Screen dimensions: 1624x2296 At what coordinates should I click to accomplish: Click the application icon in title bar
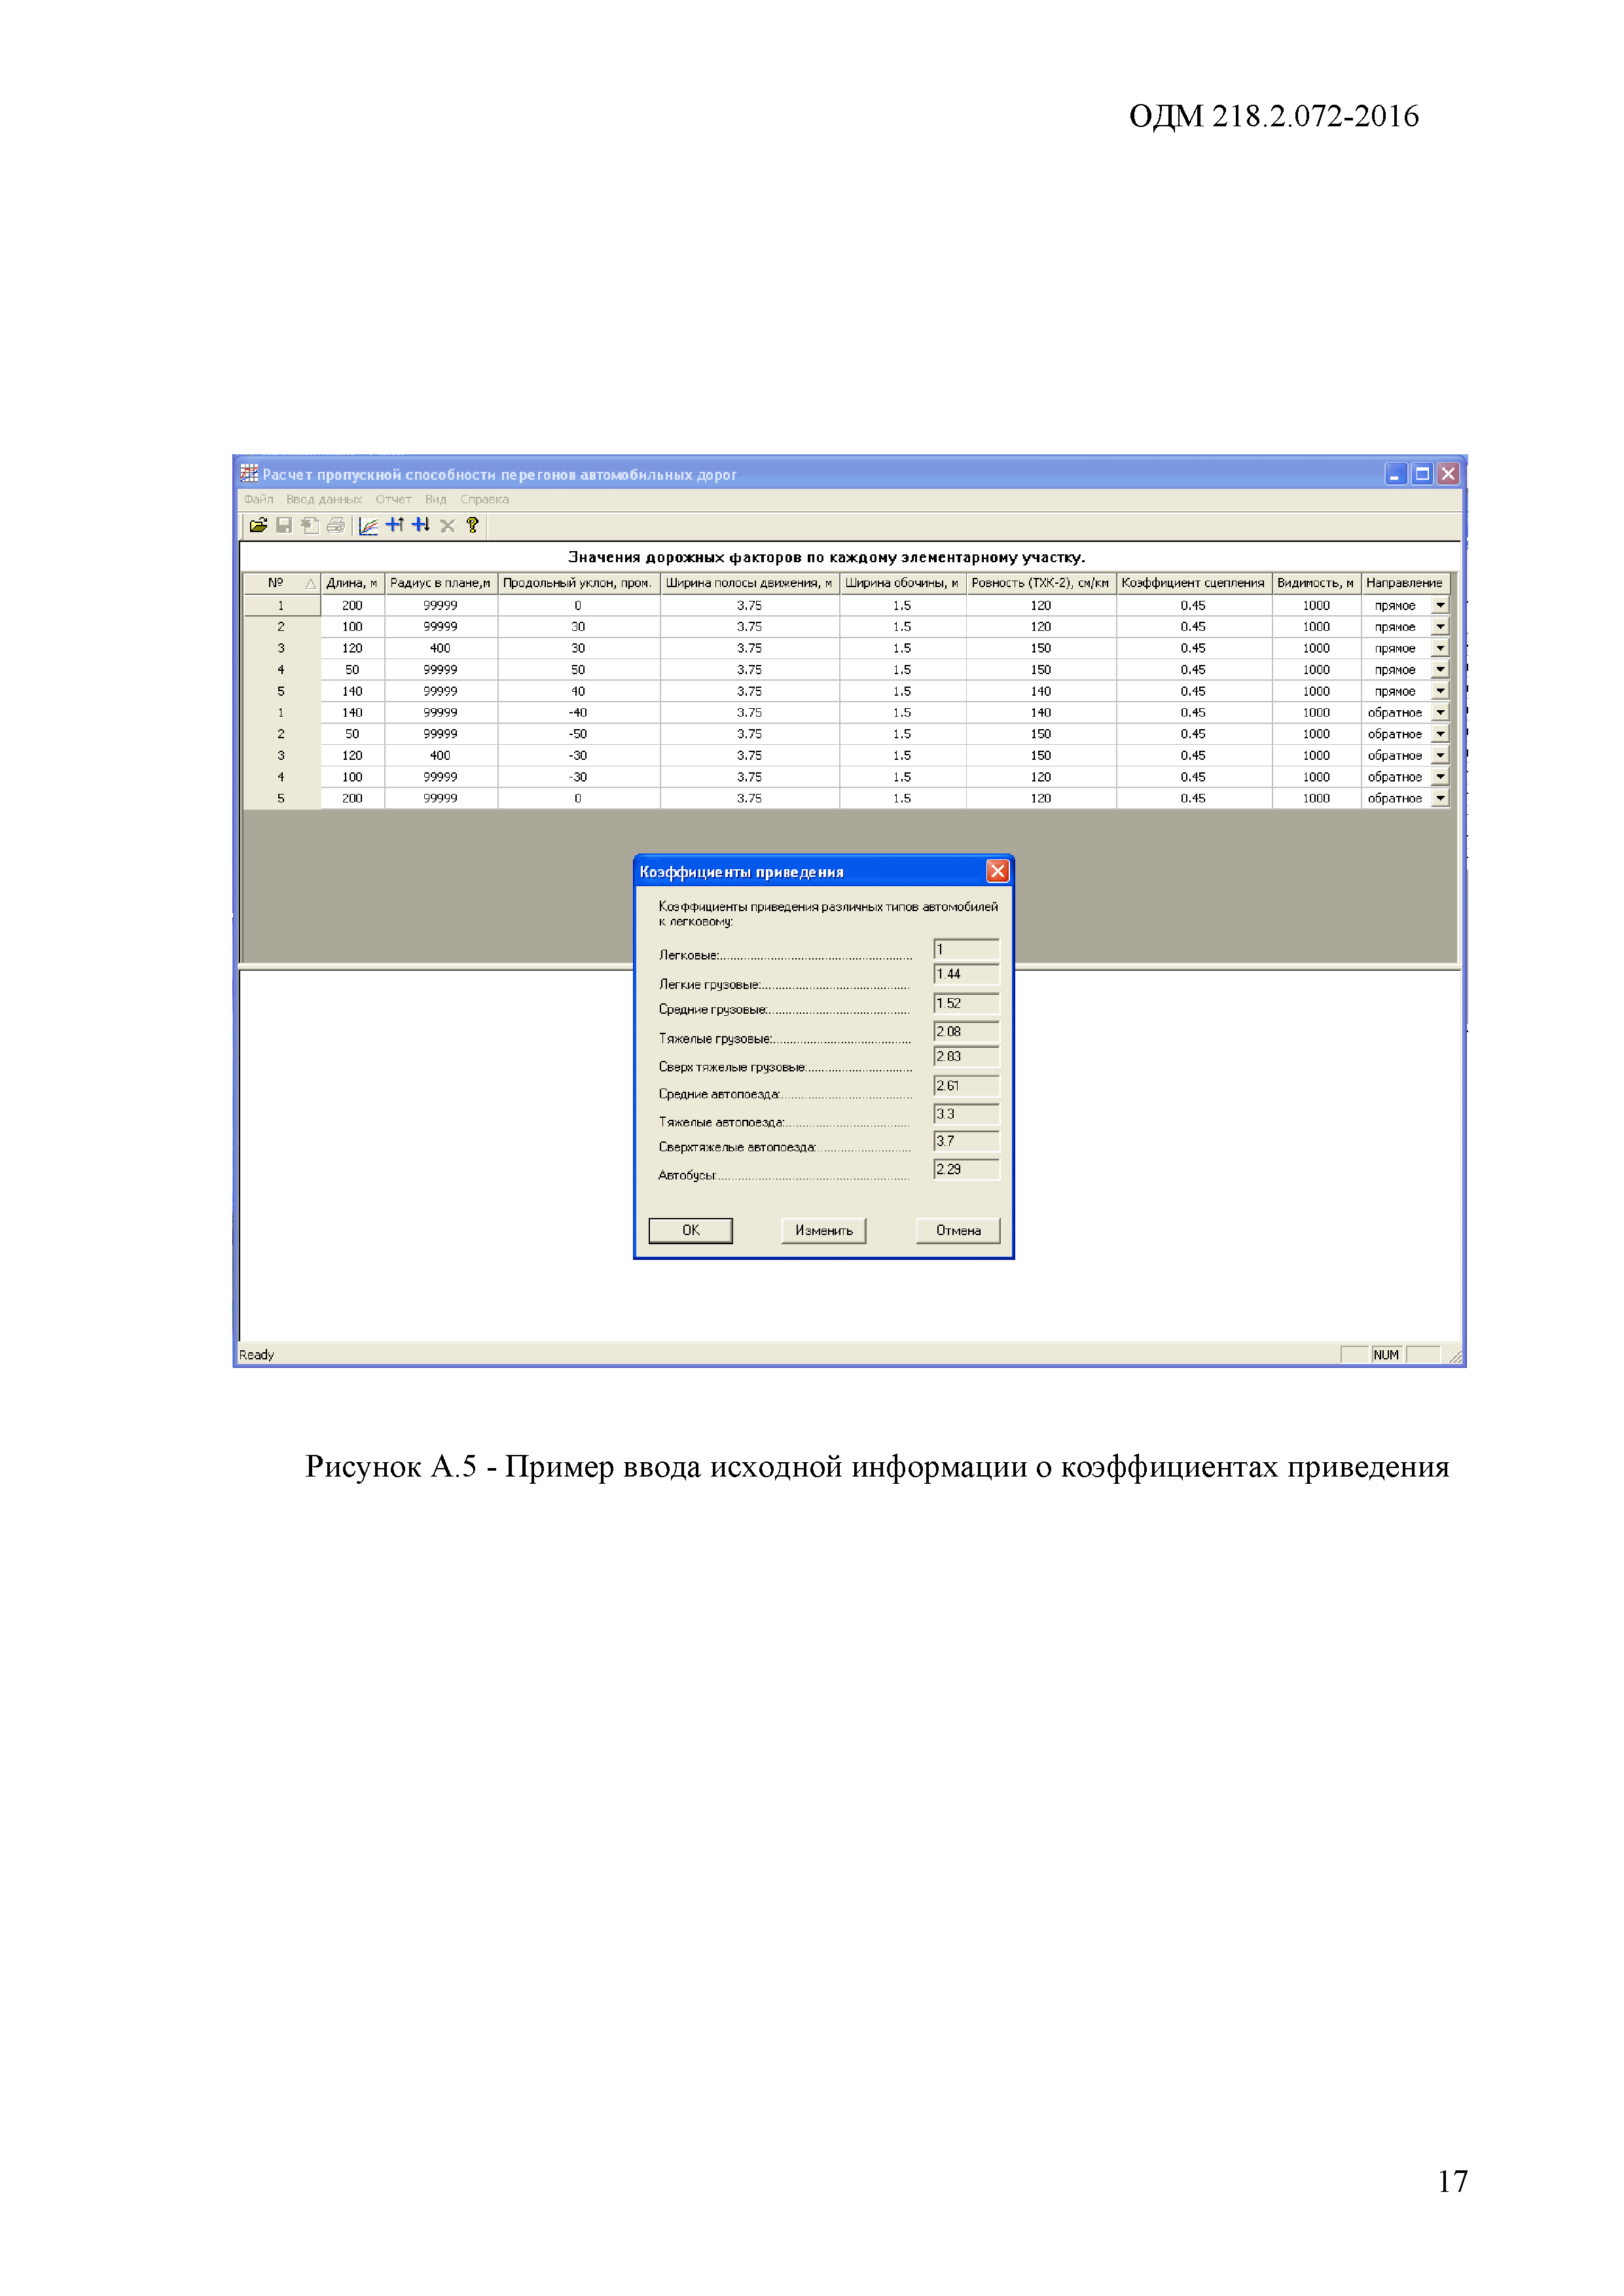(249, 473)
